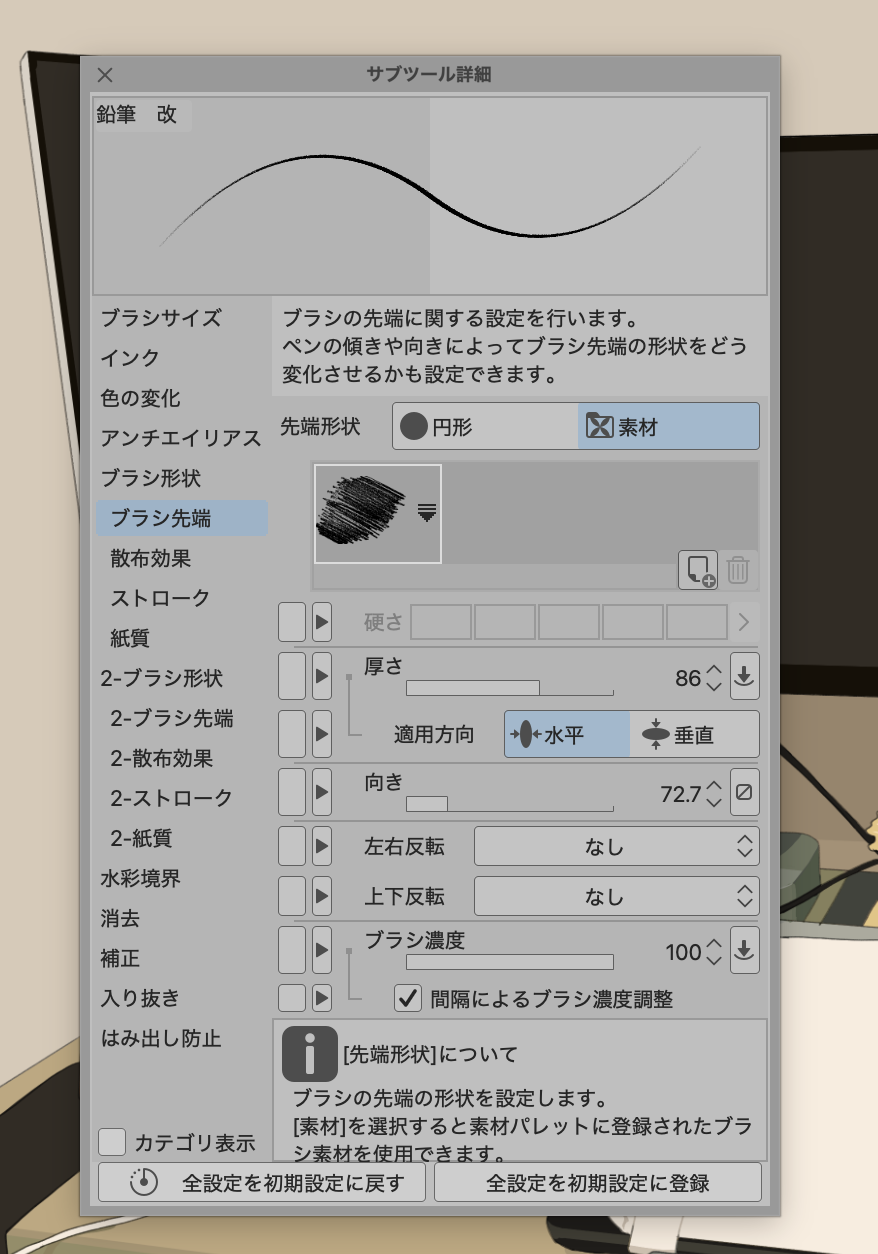Open the 厚さ dynamics settings button
The height and width of the screenshot is (1254, 878).
click(x=744, y=677)
